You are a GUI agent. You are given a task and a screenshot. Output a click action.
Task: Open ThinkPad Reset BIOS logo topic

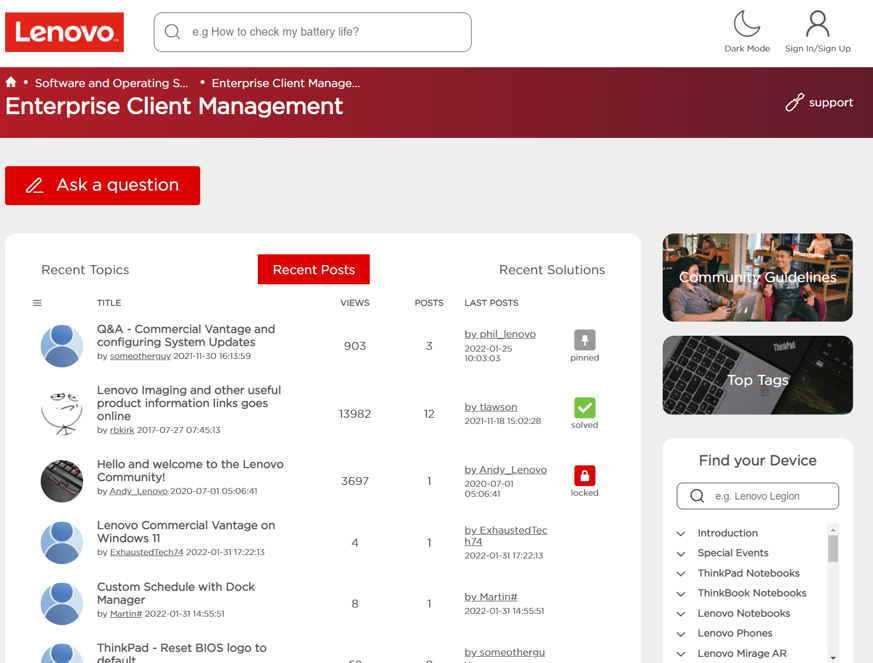click(x=182, y=654)
